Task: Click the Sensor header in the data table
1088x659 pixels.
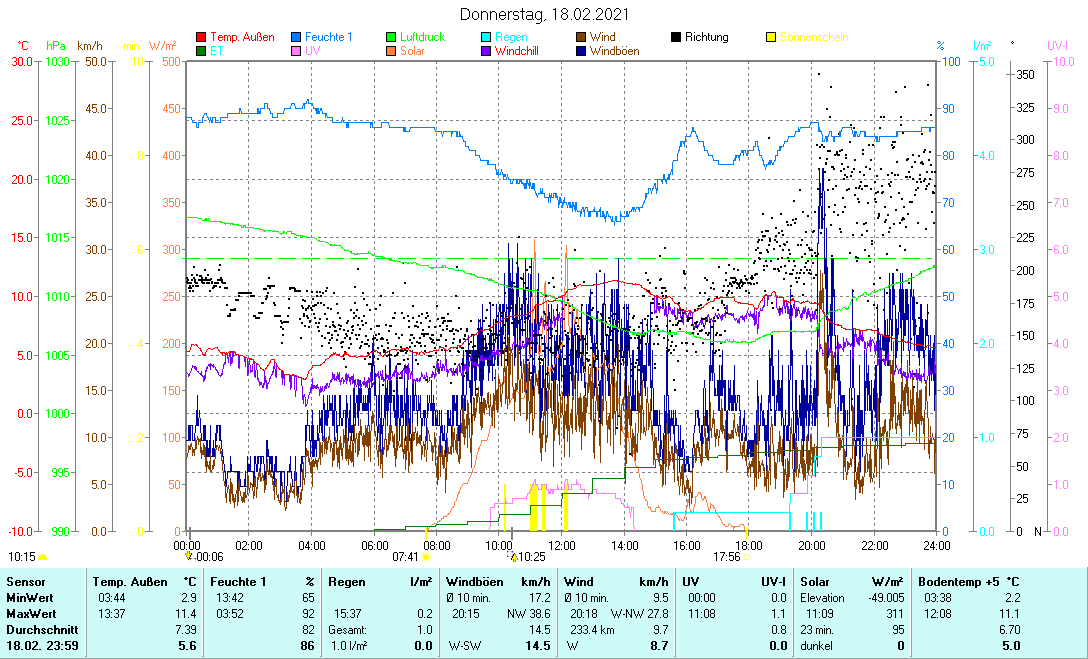Action: [x=25, y=581]
